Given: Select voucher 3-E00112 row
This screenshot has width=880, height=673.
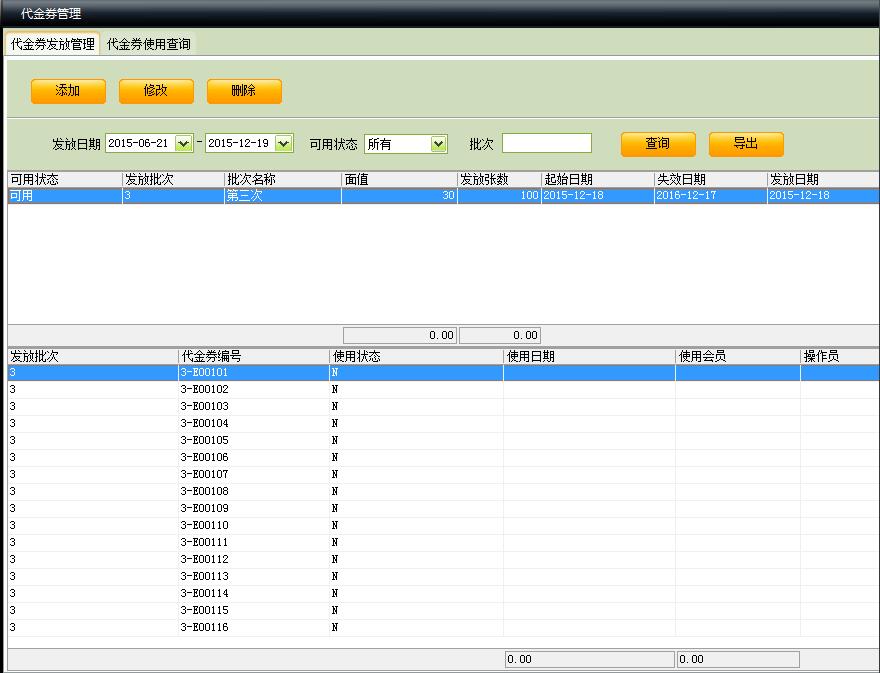Looking at the screenshot, I should tap(443, 559).
